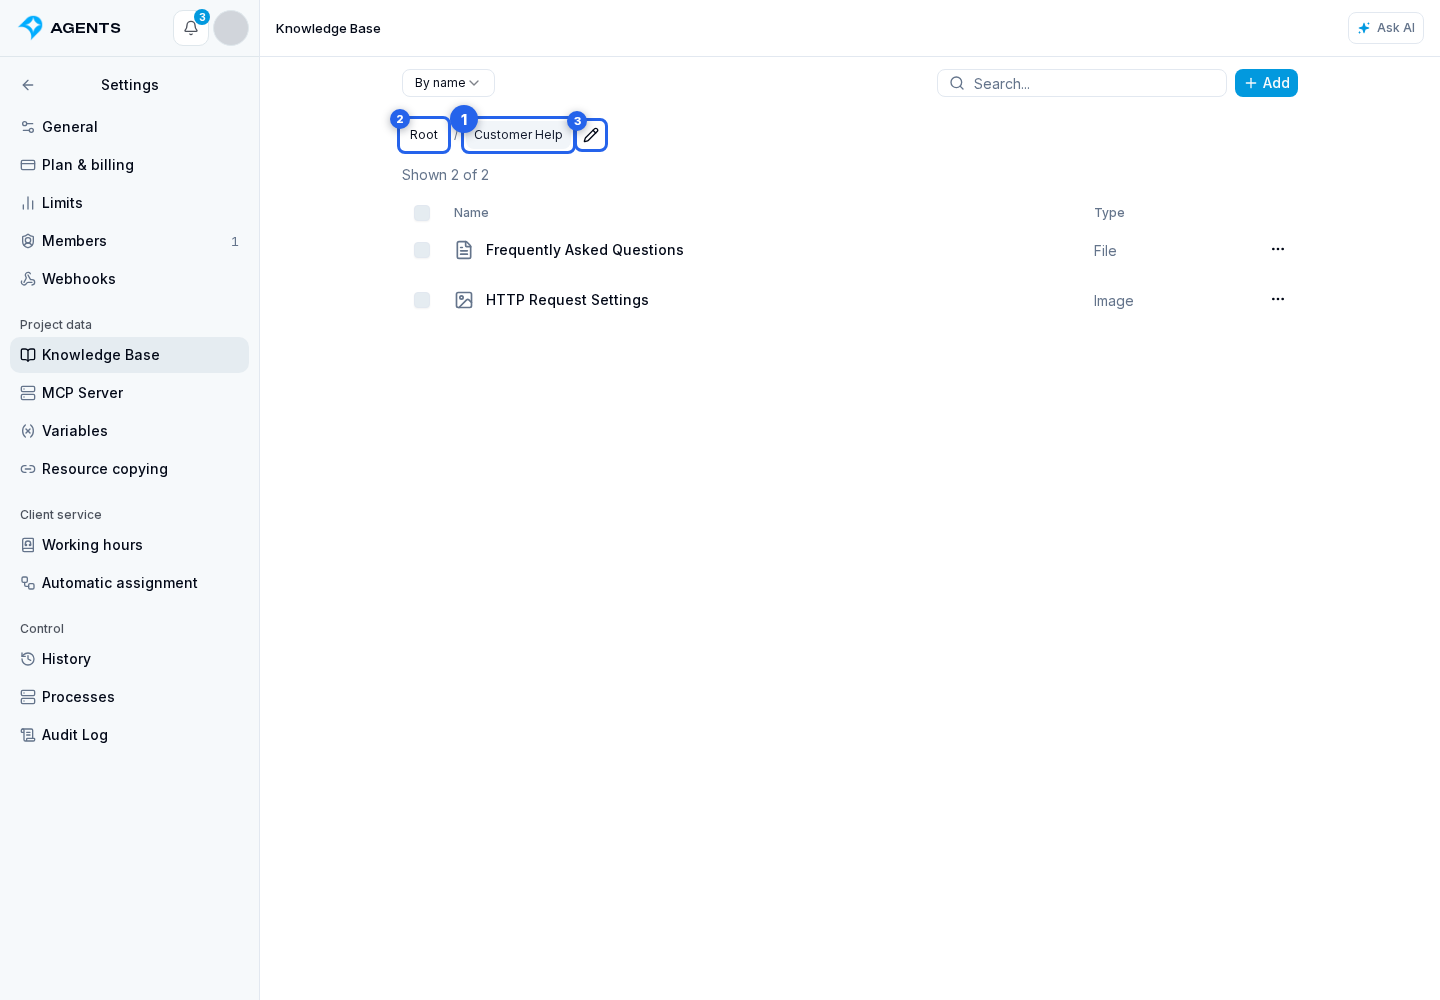1440x1000 pixels.
Task: Click the Name column header
Action: [471, 213]
